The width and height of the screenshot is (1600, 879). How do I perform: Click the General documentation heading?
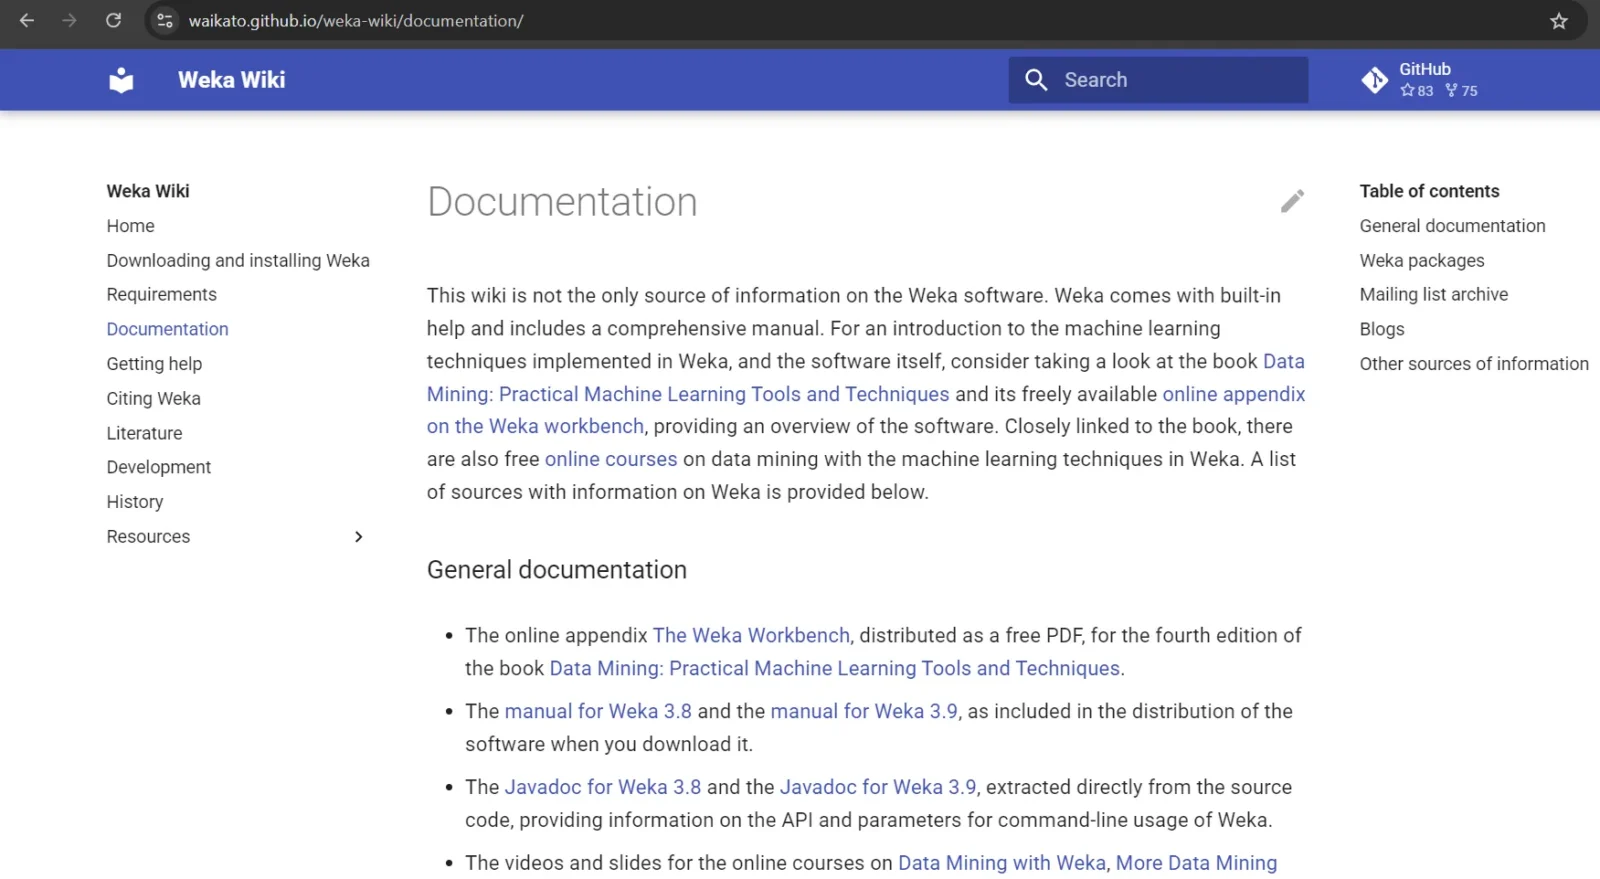(557, 570)
